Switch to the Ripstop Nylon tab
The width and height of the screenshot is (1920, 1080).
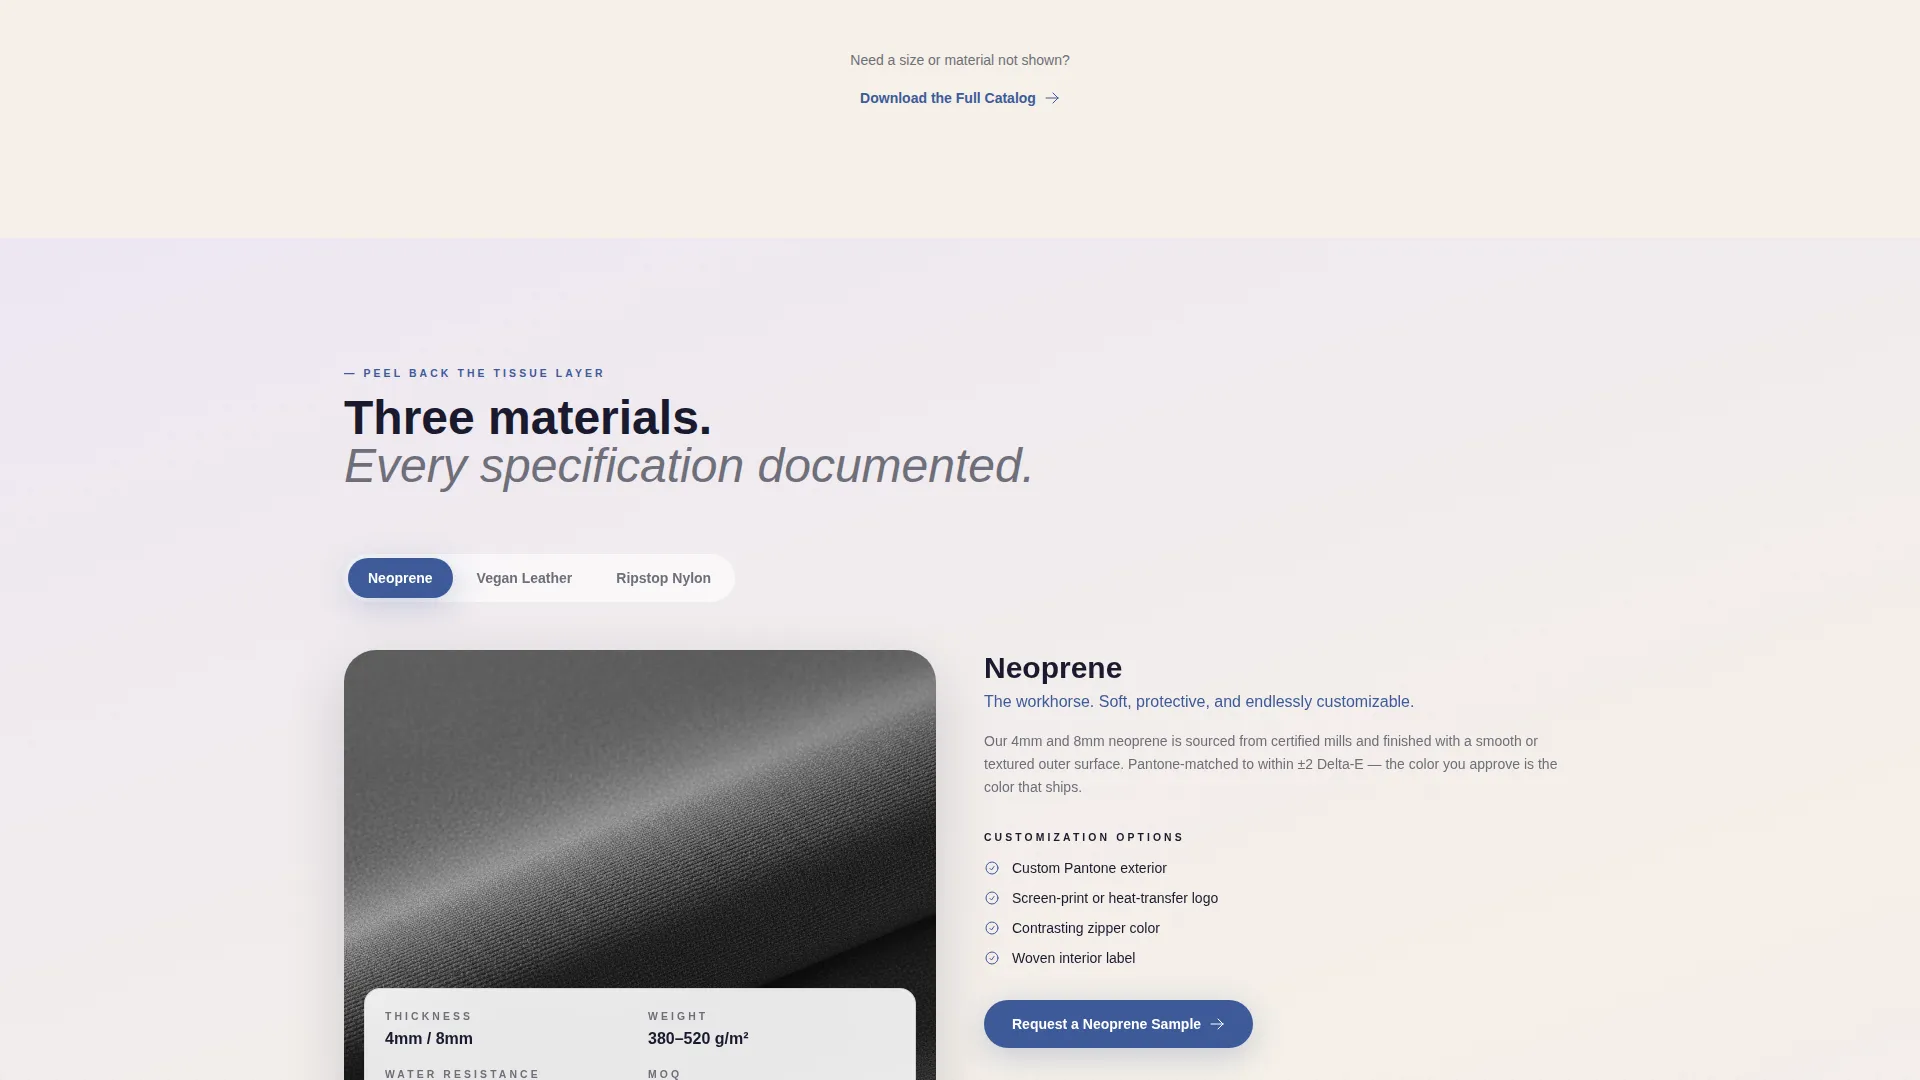pyautogui.click(x=663, y=578)
